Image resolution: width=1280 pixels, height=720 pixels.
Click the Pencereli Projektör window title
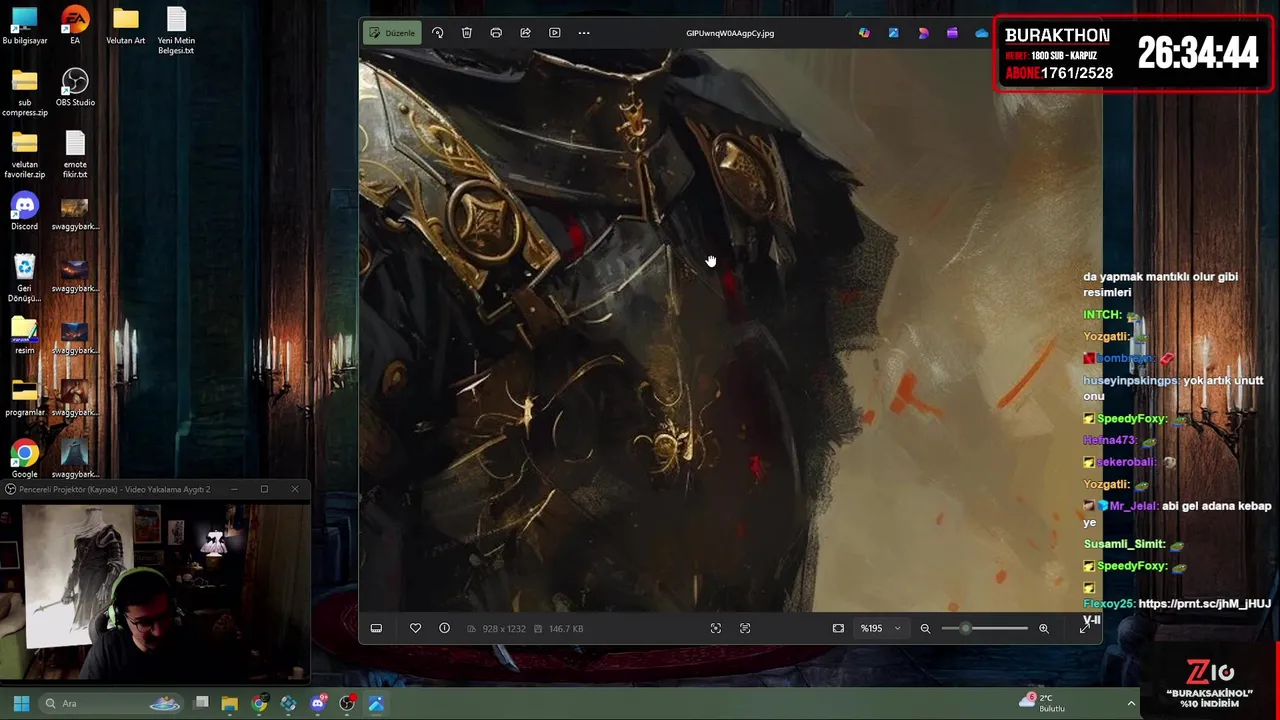[x=114, y=489]
